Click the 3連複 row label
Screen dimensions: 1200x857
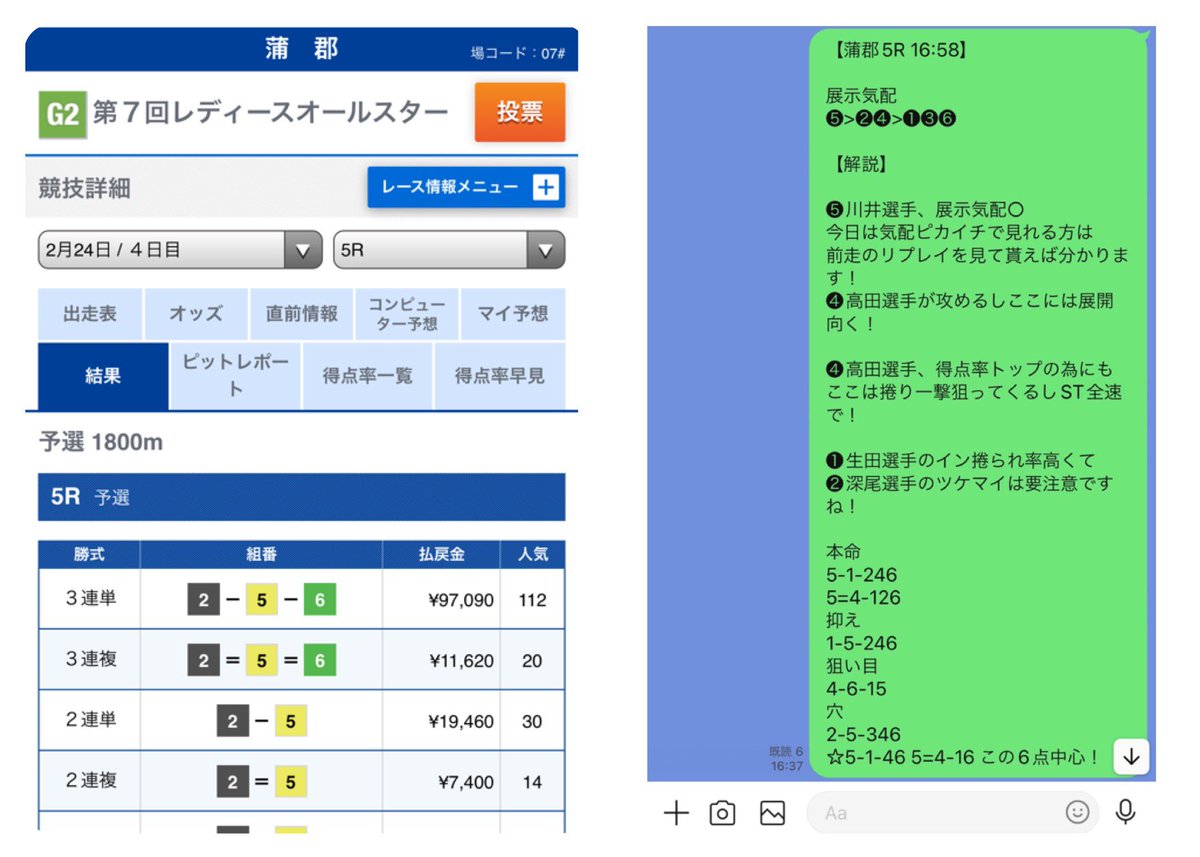[x=91, y=660]
